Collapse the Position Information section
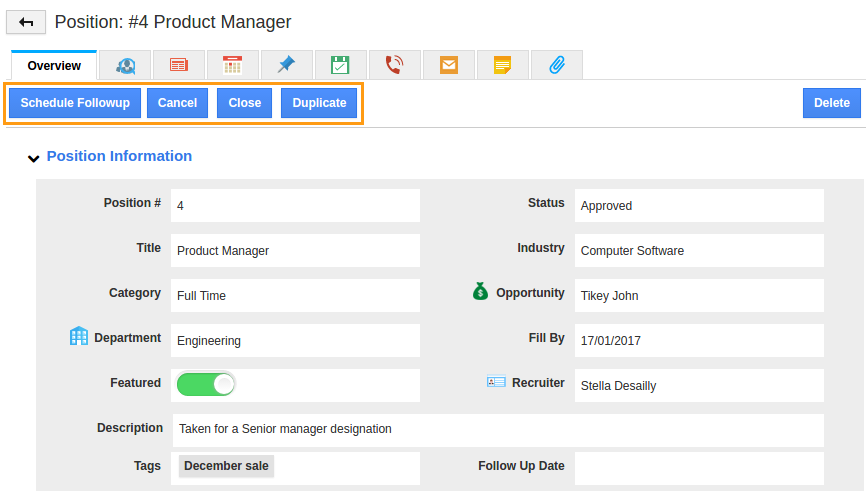Image resolution: width=866 pixels, height=491 pixels. [34, 158]
